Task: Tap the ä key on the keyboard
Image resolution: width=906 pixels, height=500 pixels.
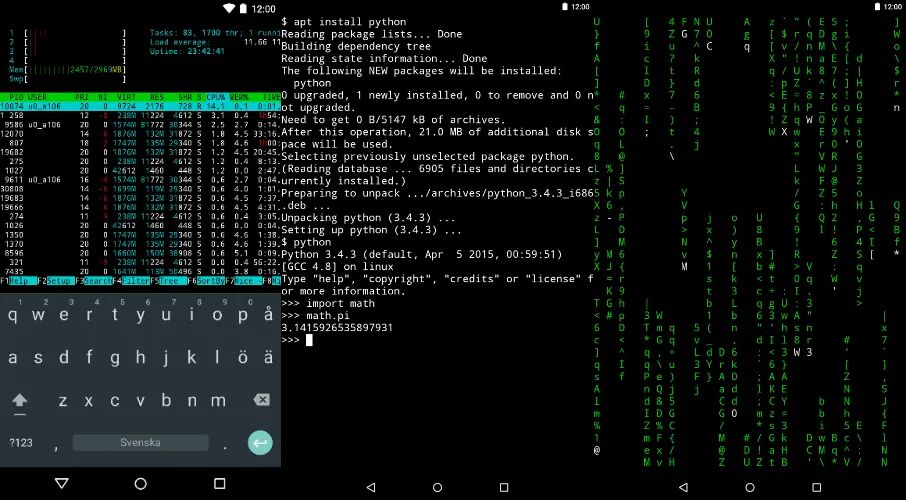Action: tap(268, 357)
